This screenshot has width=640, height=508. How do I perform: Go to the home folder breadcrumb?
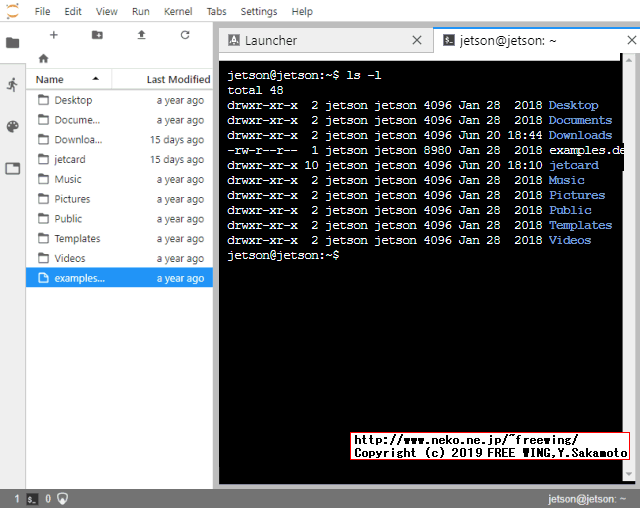[43, 59]
